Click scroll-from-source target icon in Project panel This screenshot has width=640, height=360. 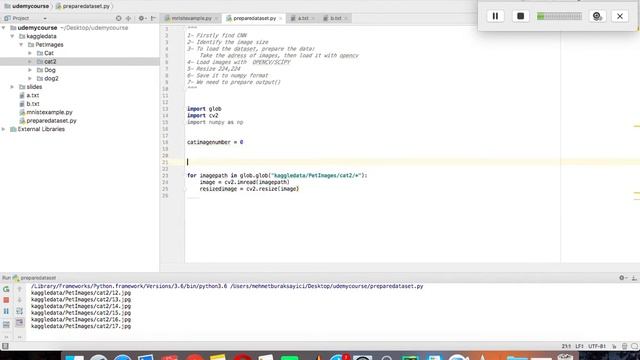click(x=118, y=18)
